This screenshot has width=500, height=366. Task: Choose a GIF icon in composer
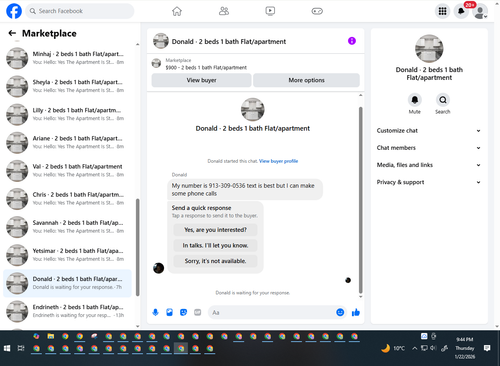[198, 312]
